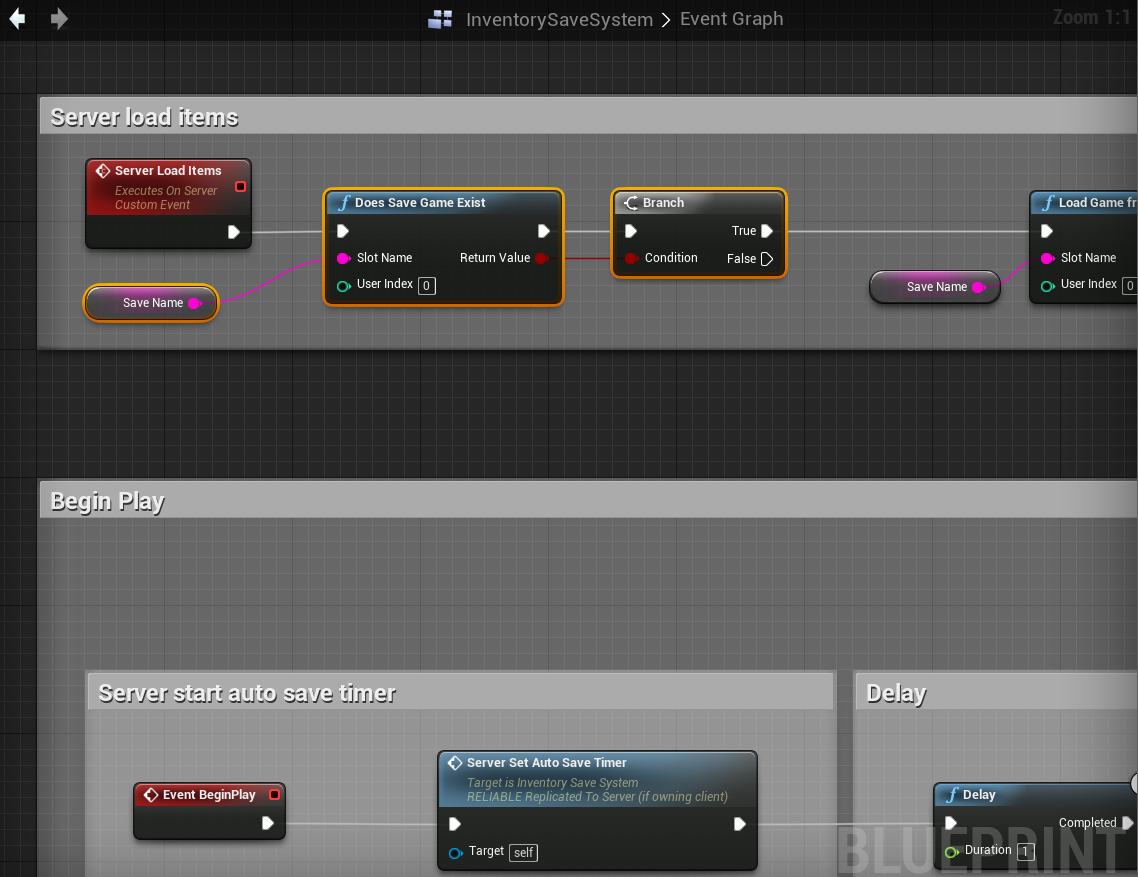Select InventorySaveSystem in the breadcrumb
The image size is (1138, 877).
559,19
